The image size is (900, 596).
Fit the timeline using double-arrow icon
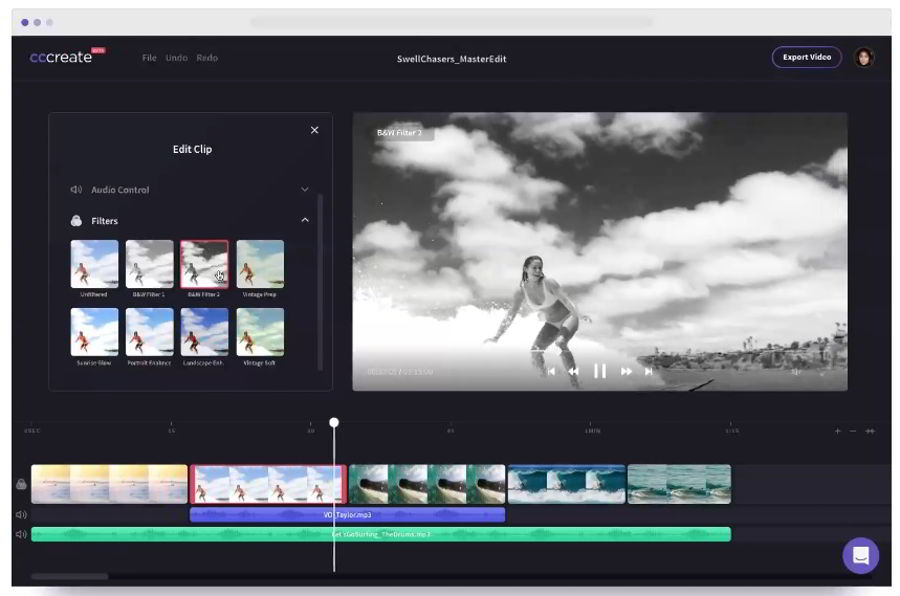(x=870, y=431)
